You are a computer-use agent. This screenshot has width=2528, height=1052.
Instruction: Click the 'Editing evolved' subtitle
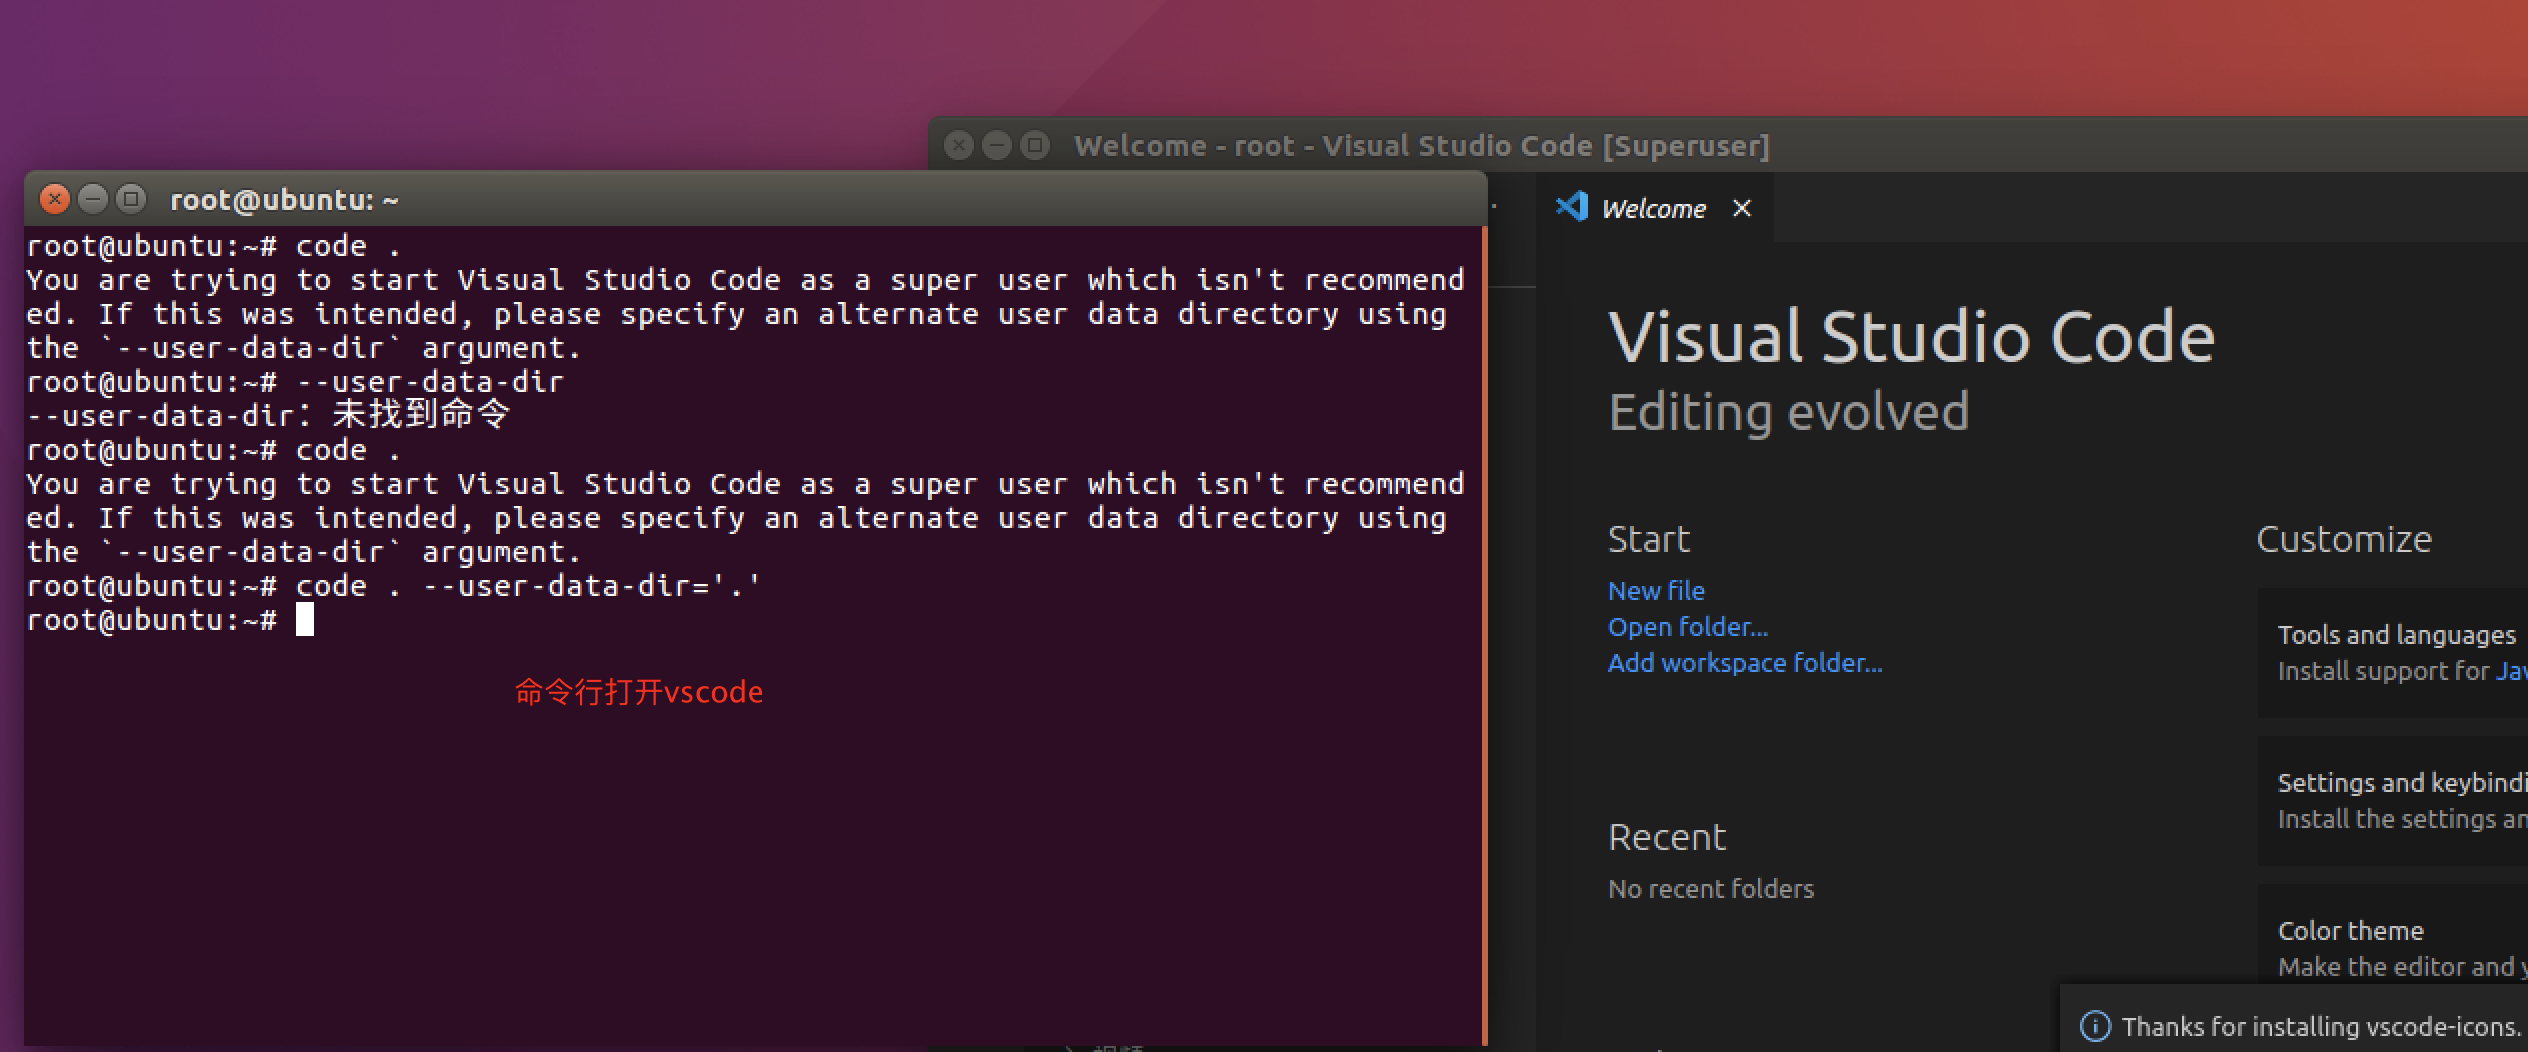pos(1789,412)
